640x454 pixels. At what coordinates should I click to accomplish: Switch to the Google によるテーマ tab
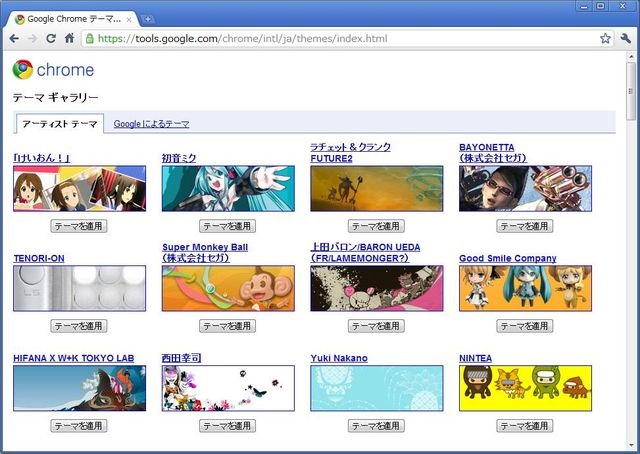pos(151,124)
